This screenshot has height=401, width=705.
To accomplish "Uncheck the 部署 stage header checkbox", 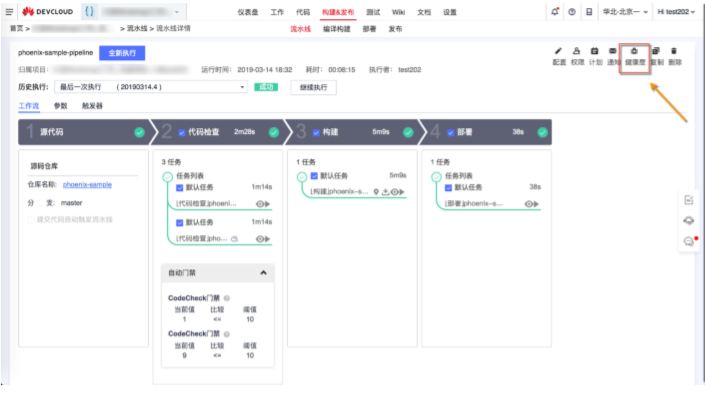I will coord(451,133).
